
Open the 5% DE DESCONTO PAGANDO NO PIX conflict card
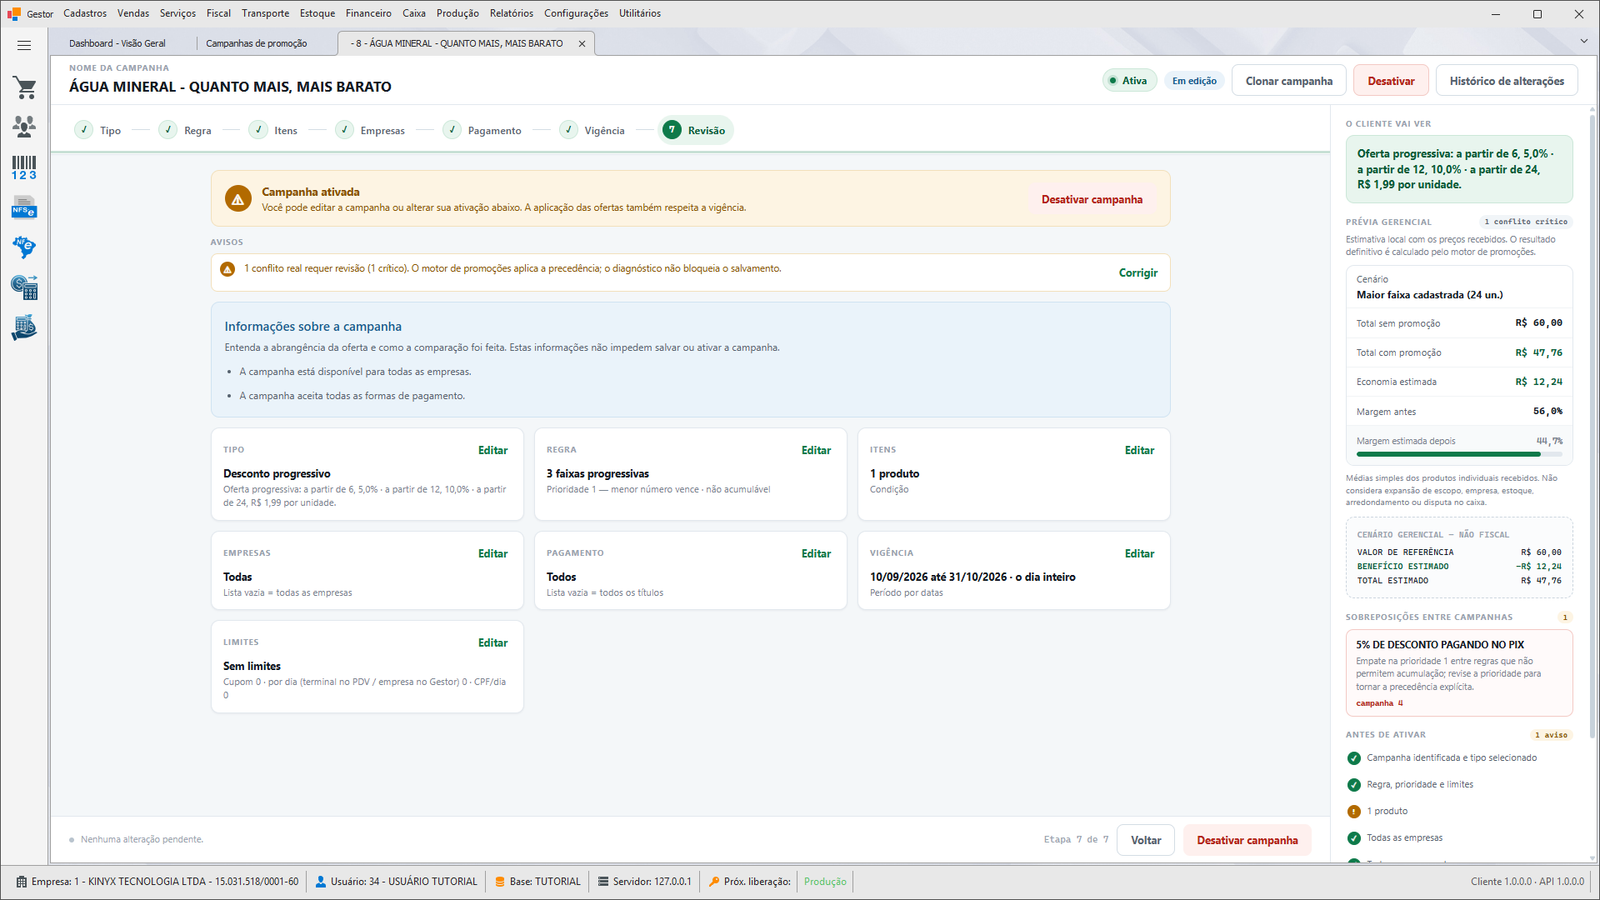pos(1459,672)
